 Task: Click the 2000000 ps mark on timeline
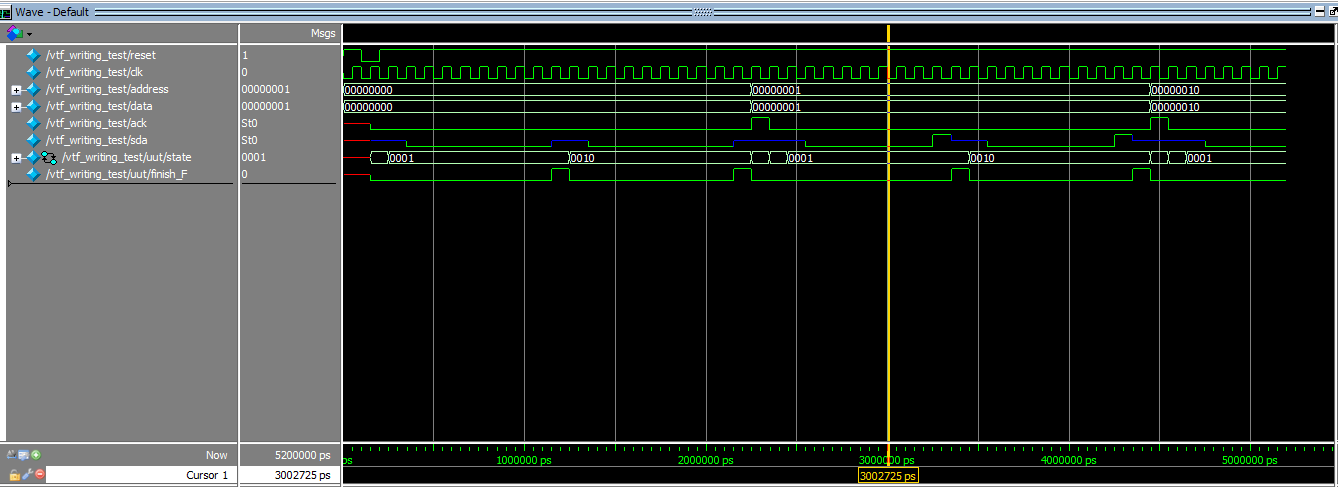coord(706,460)
